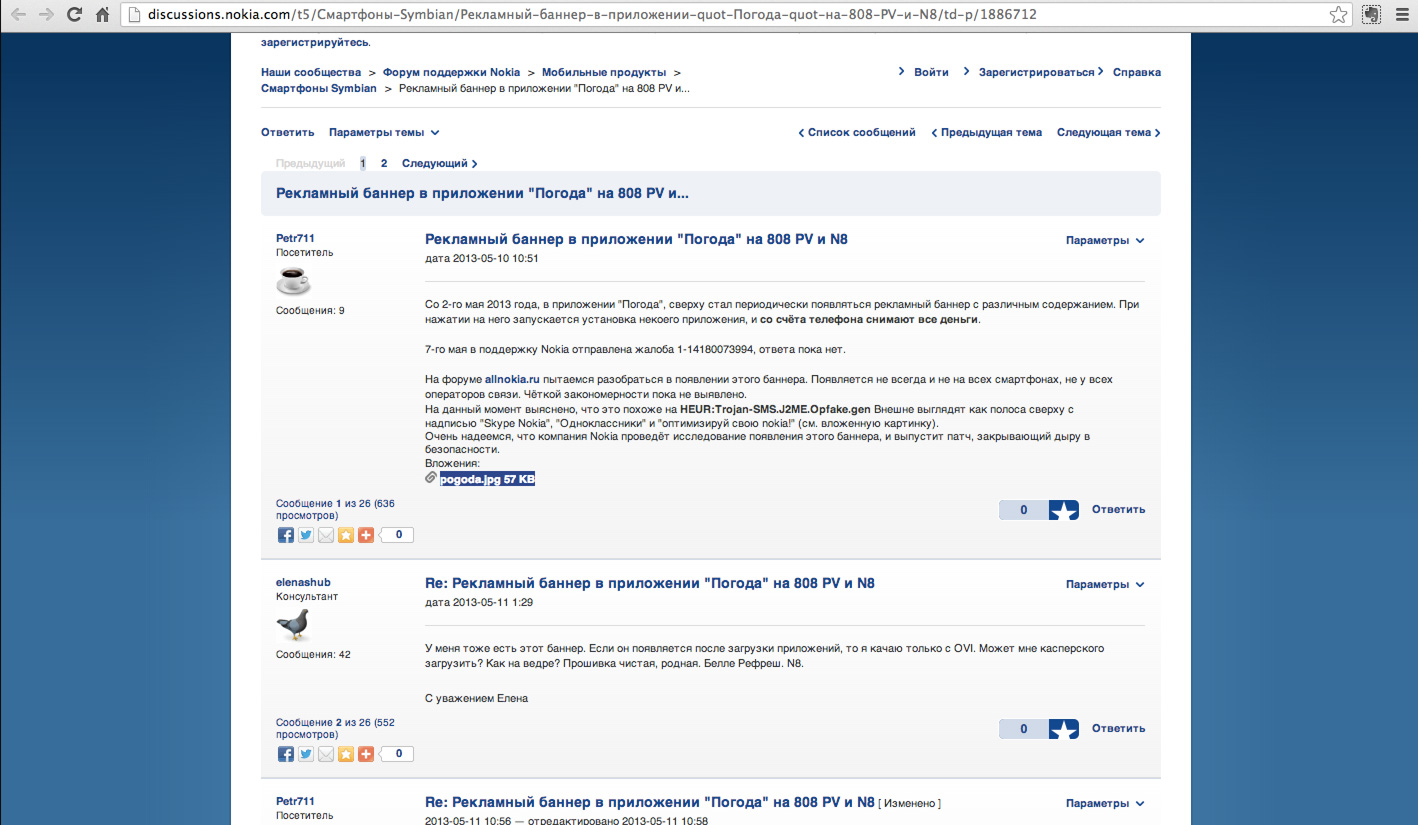The height and width of the screenshot is (825, 1418).
Task: Open Параметры dropdown on first post
Action: click(1105, 240)
